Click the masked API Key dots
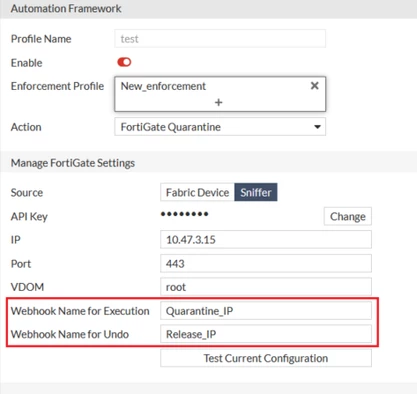Image resolution: width=417 pixels, height=394 pixels. pyautogui.click(x=184, y=214)
